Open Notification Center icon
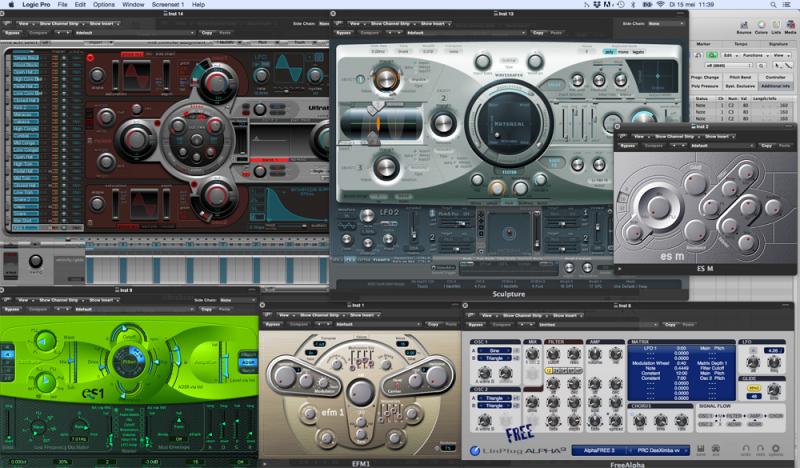The width and height of the screenshot is (800, 468). (789, 5)
